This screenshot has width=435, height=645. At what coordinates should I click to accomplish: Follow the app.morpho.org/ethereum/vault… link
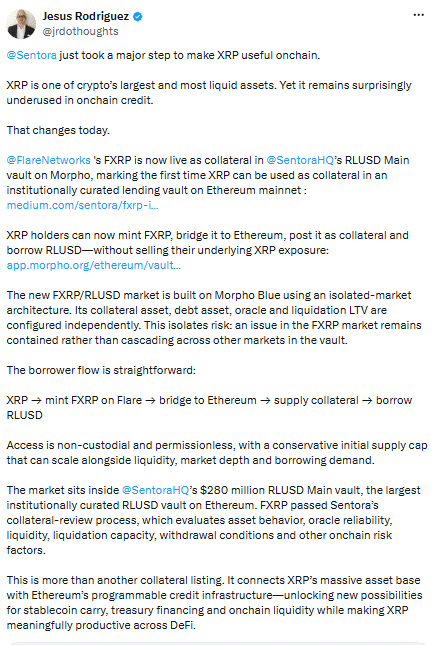click(x=94, y=265)
